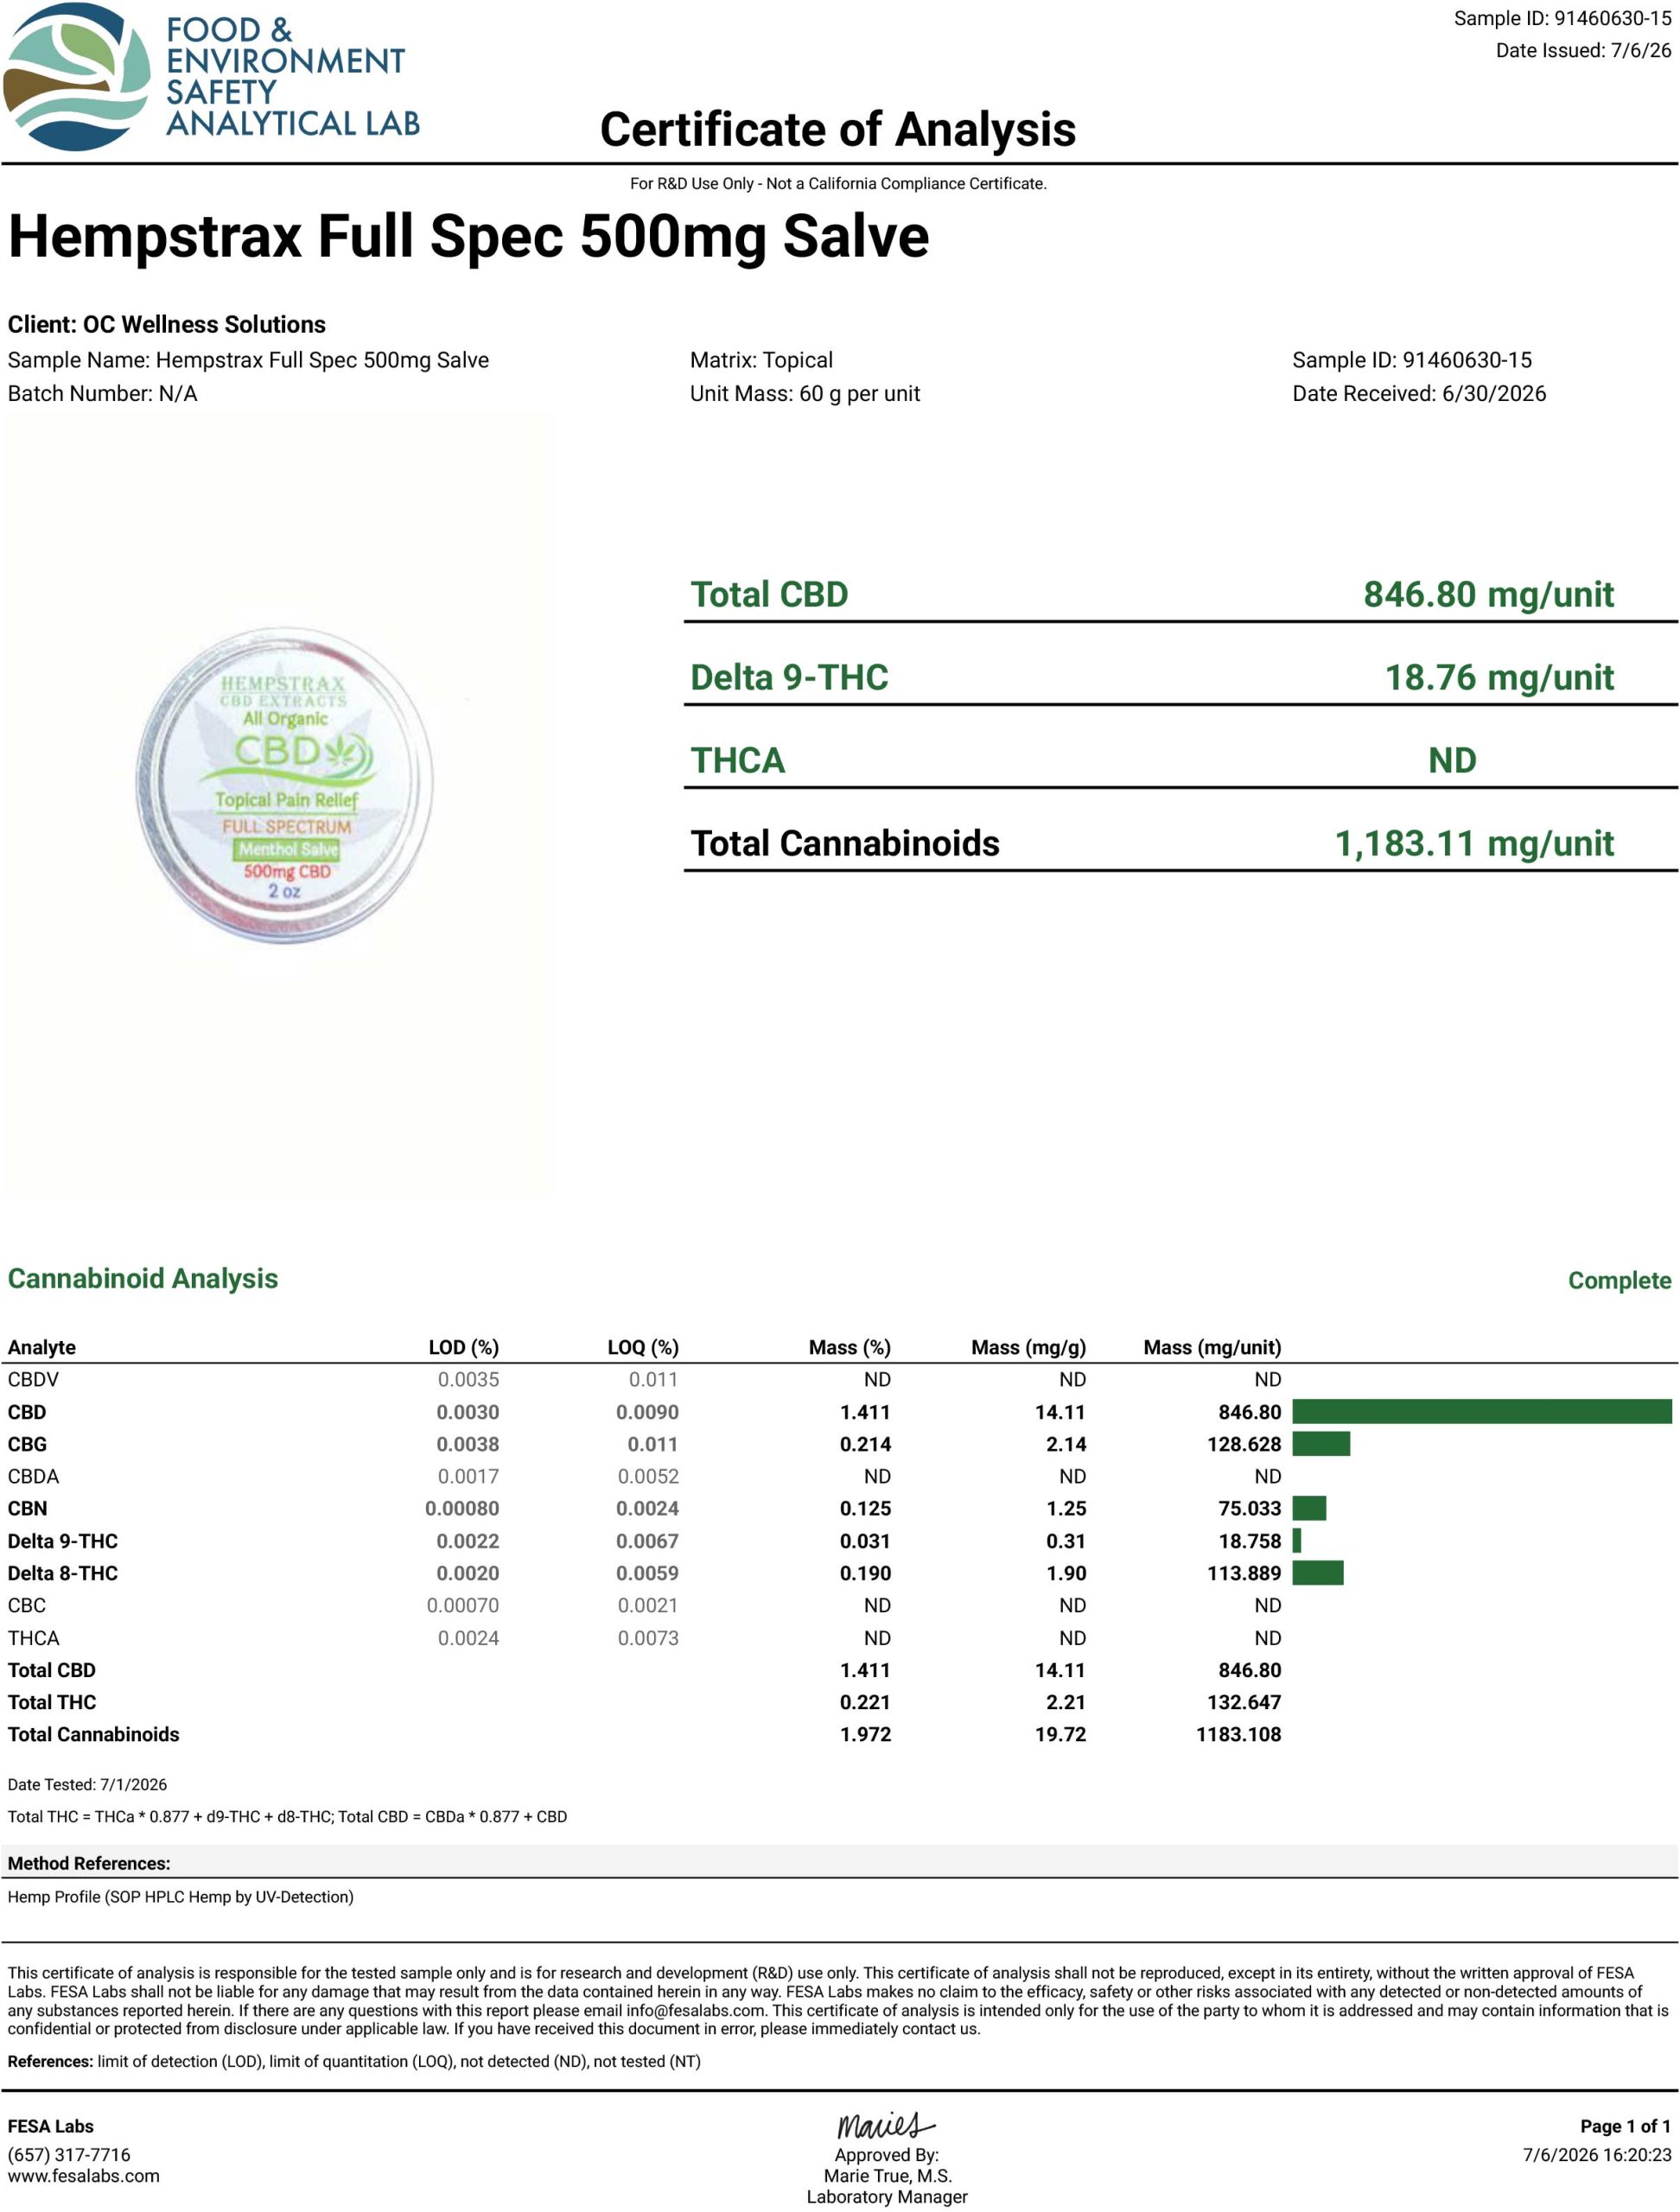Click the handwritten signature above 'Approved By'

(x=886, y=2124)
